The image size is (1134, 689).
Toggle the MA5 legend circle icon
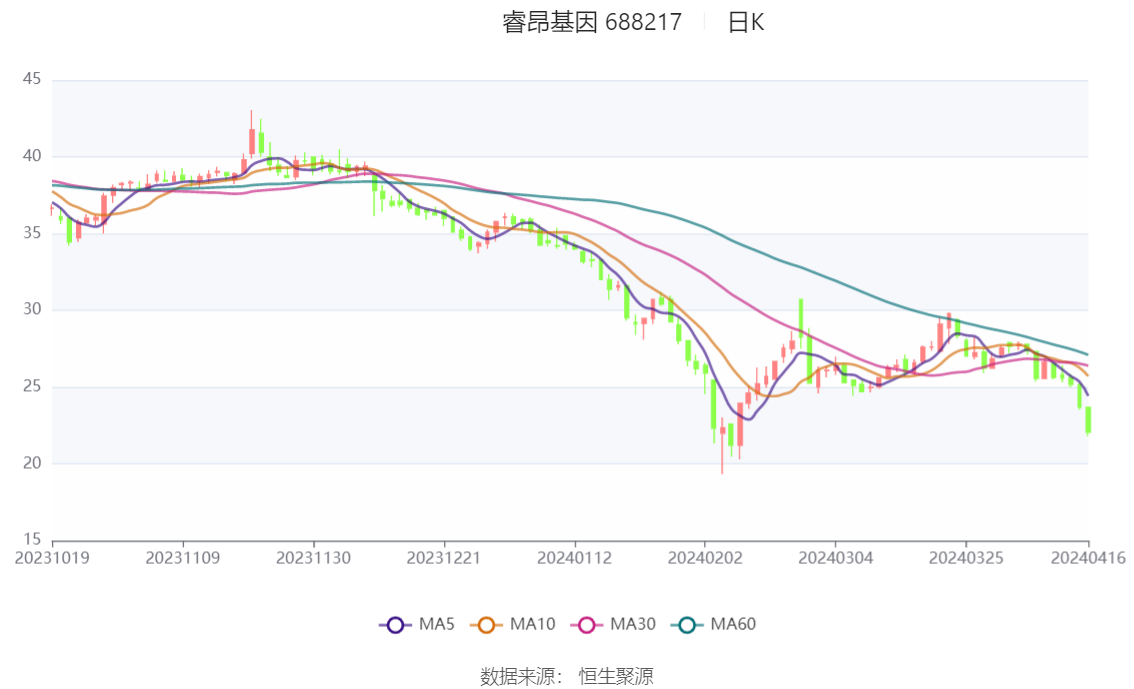pos(395,625)
